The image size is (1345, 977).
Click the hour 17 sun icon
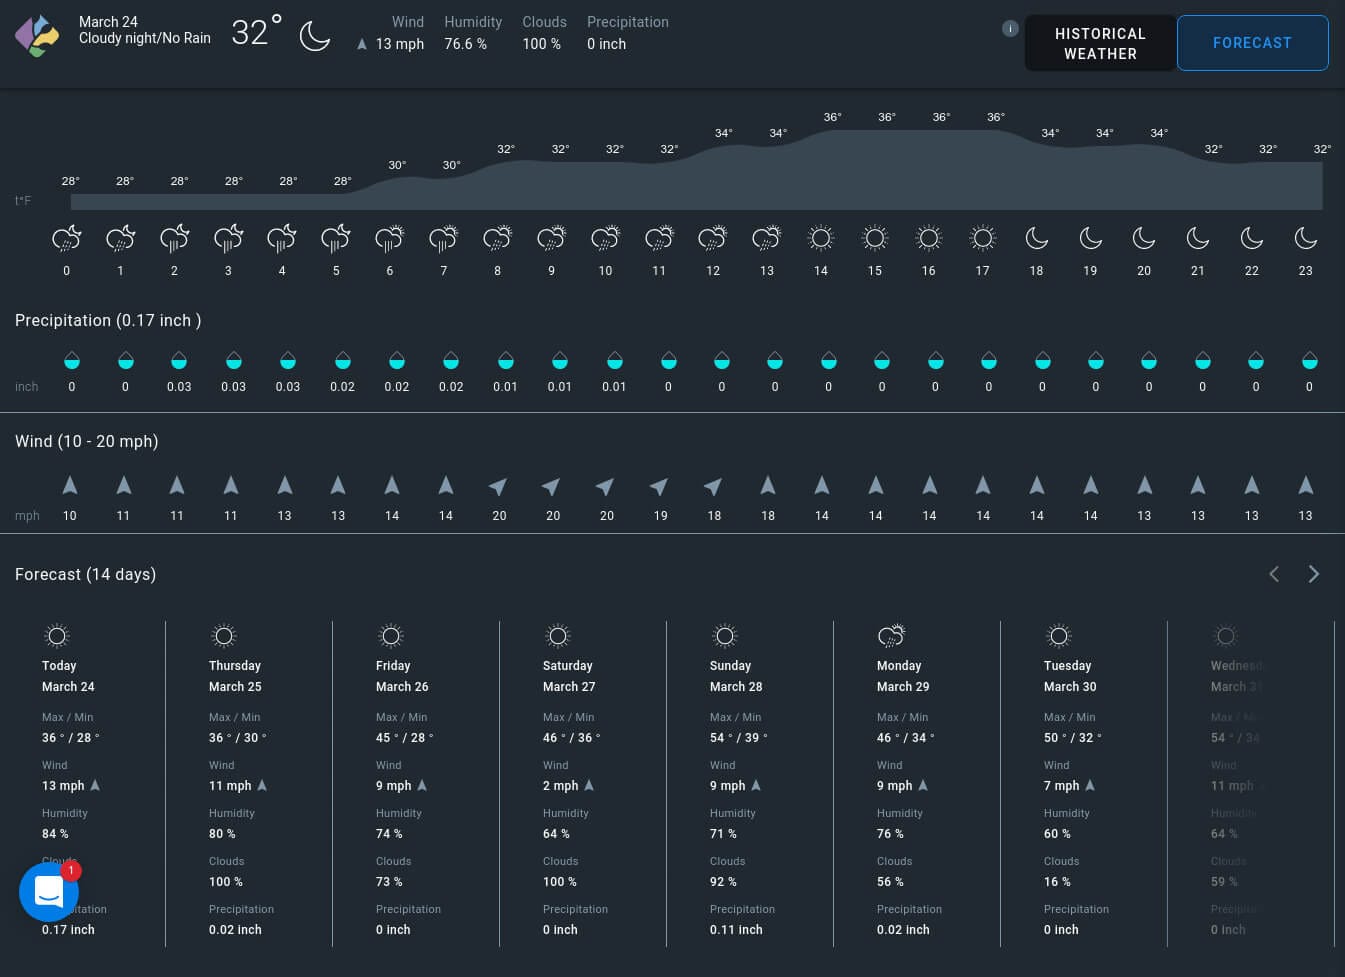pos(983,238)
